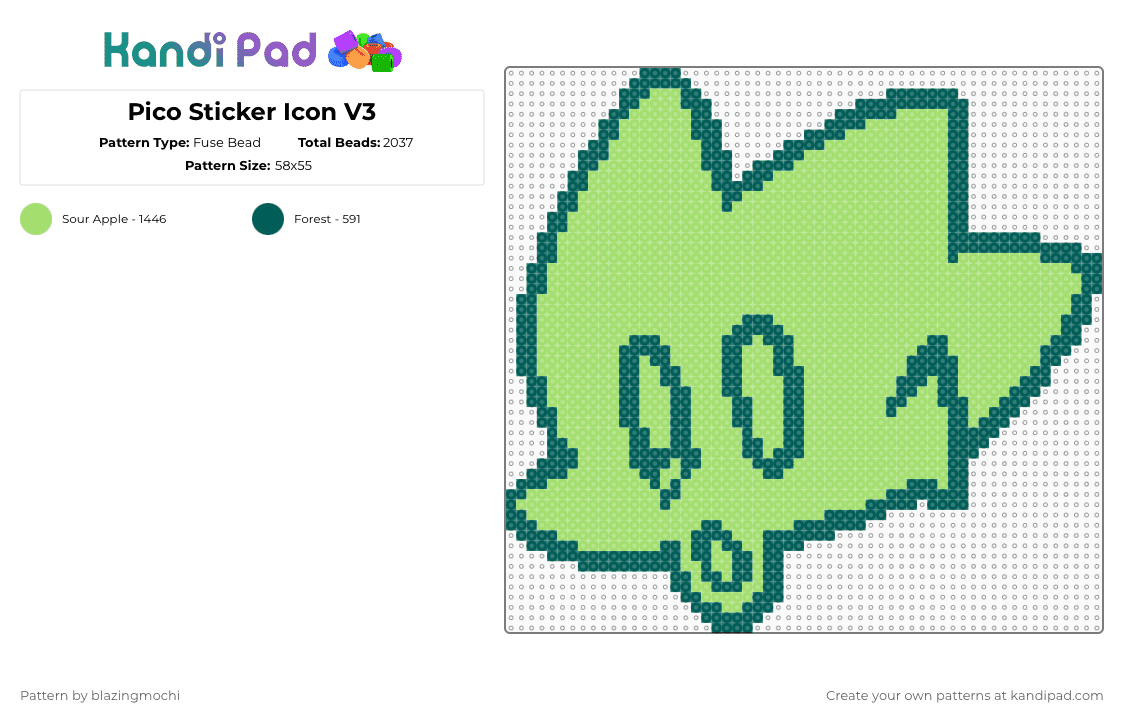Click the 'Pattern Size: 58x55' text

(x=248, y=166)
